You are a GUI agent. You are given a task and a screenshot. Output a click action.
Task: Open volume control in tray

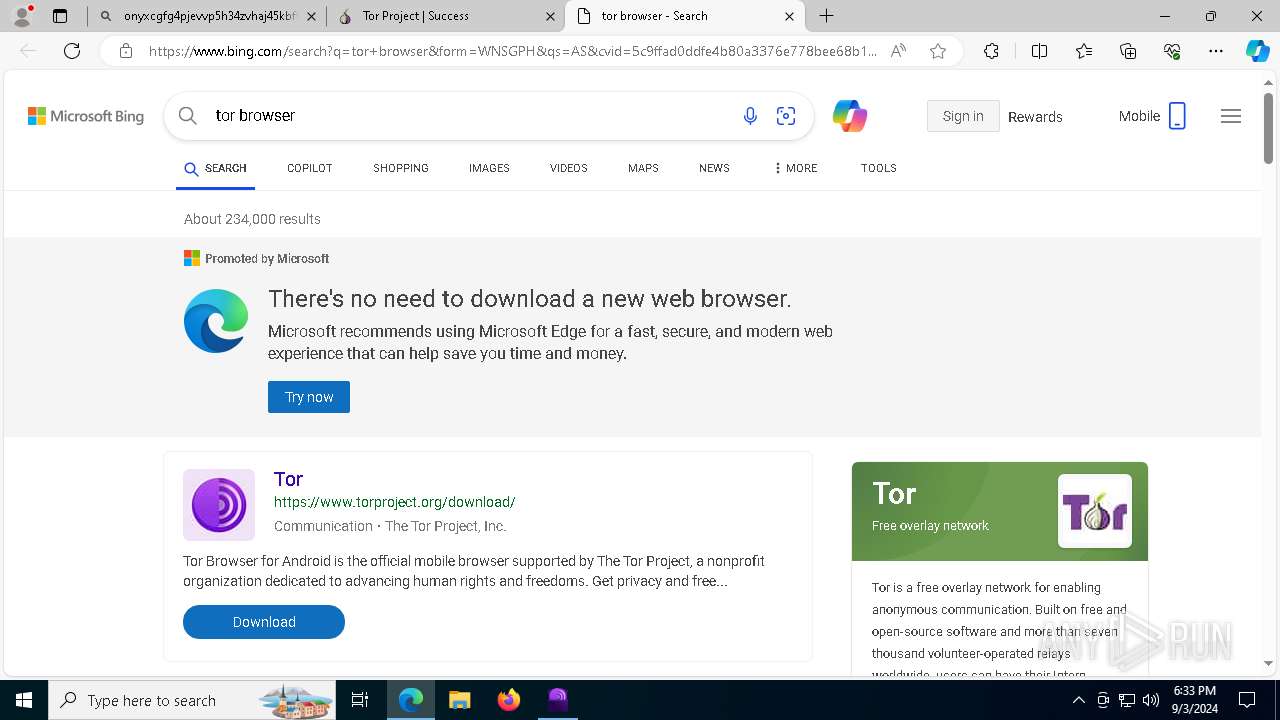(1151, 700)
